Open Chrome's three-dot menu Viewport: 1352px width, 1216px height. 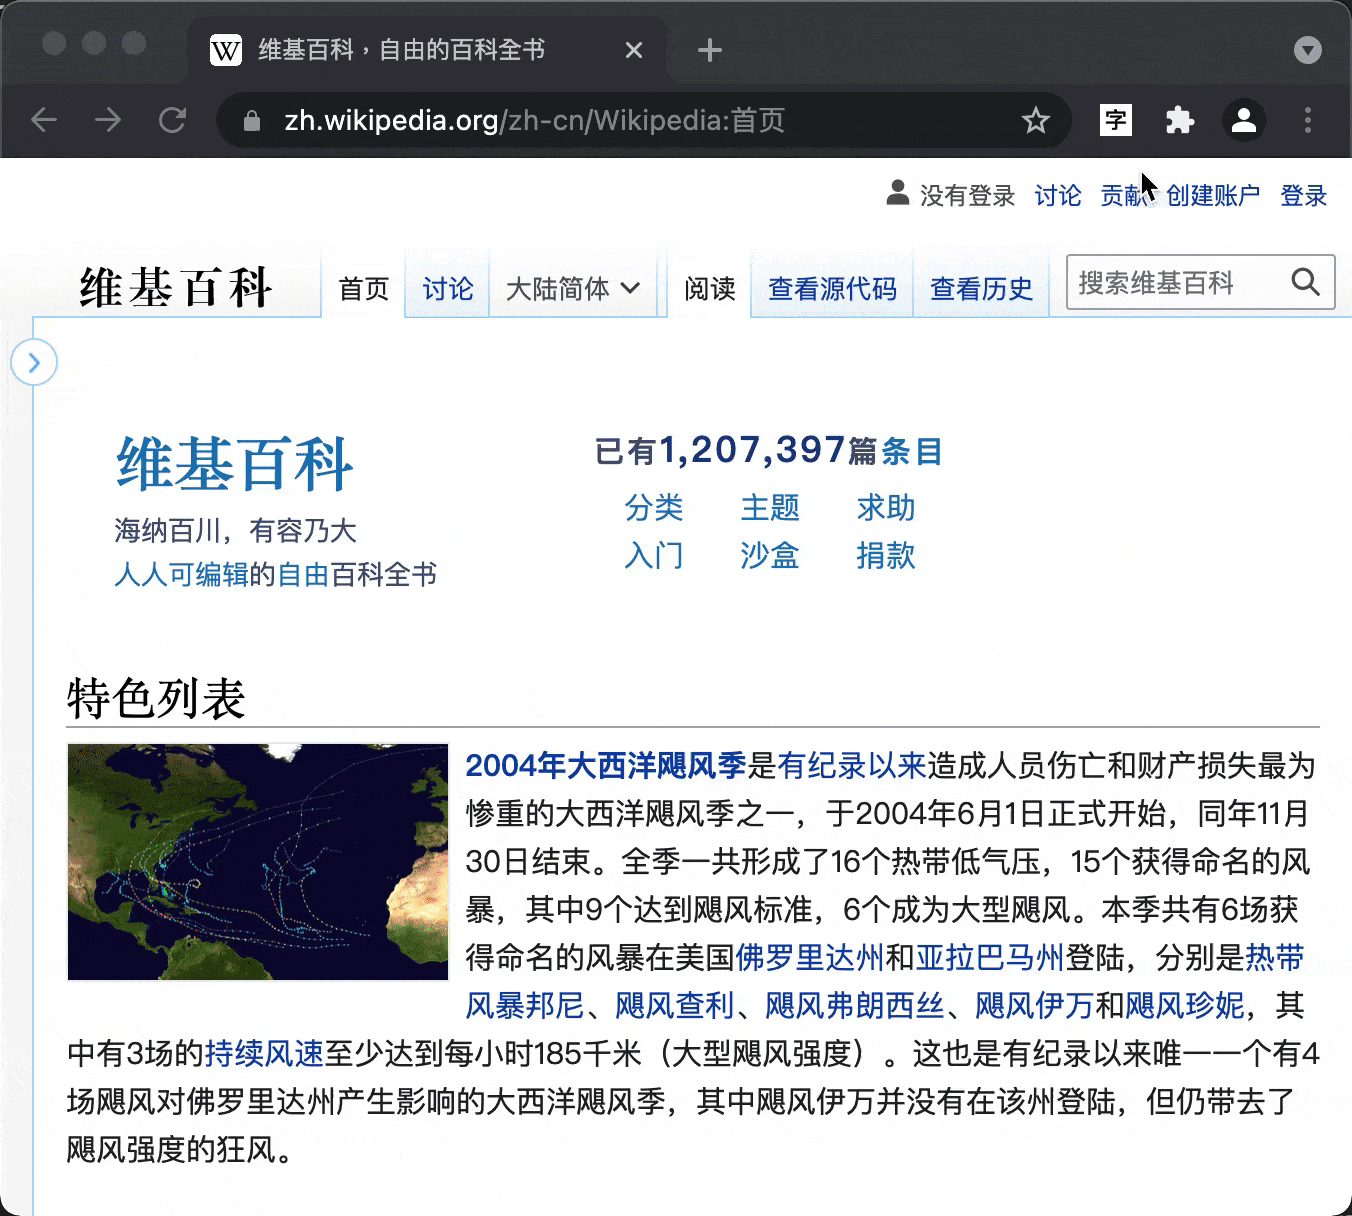(x=1308, y=121)
